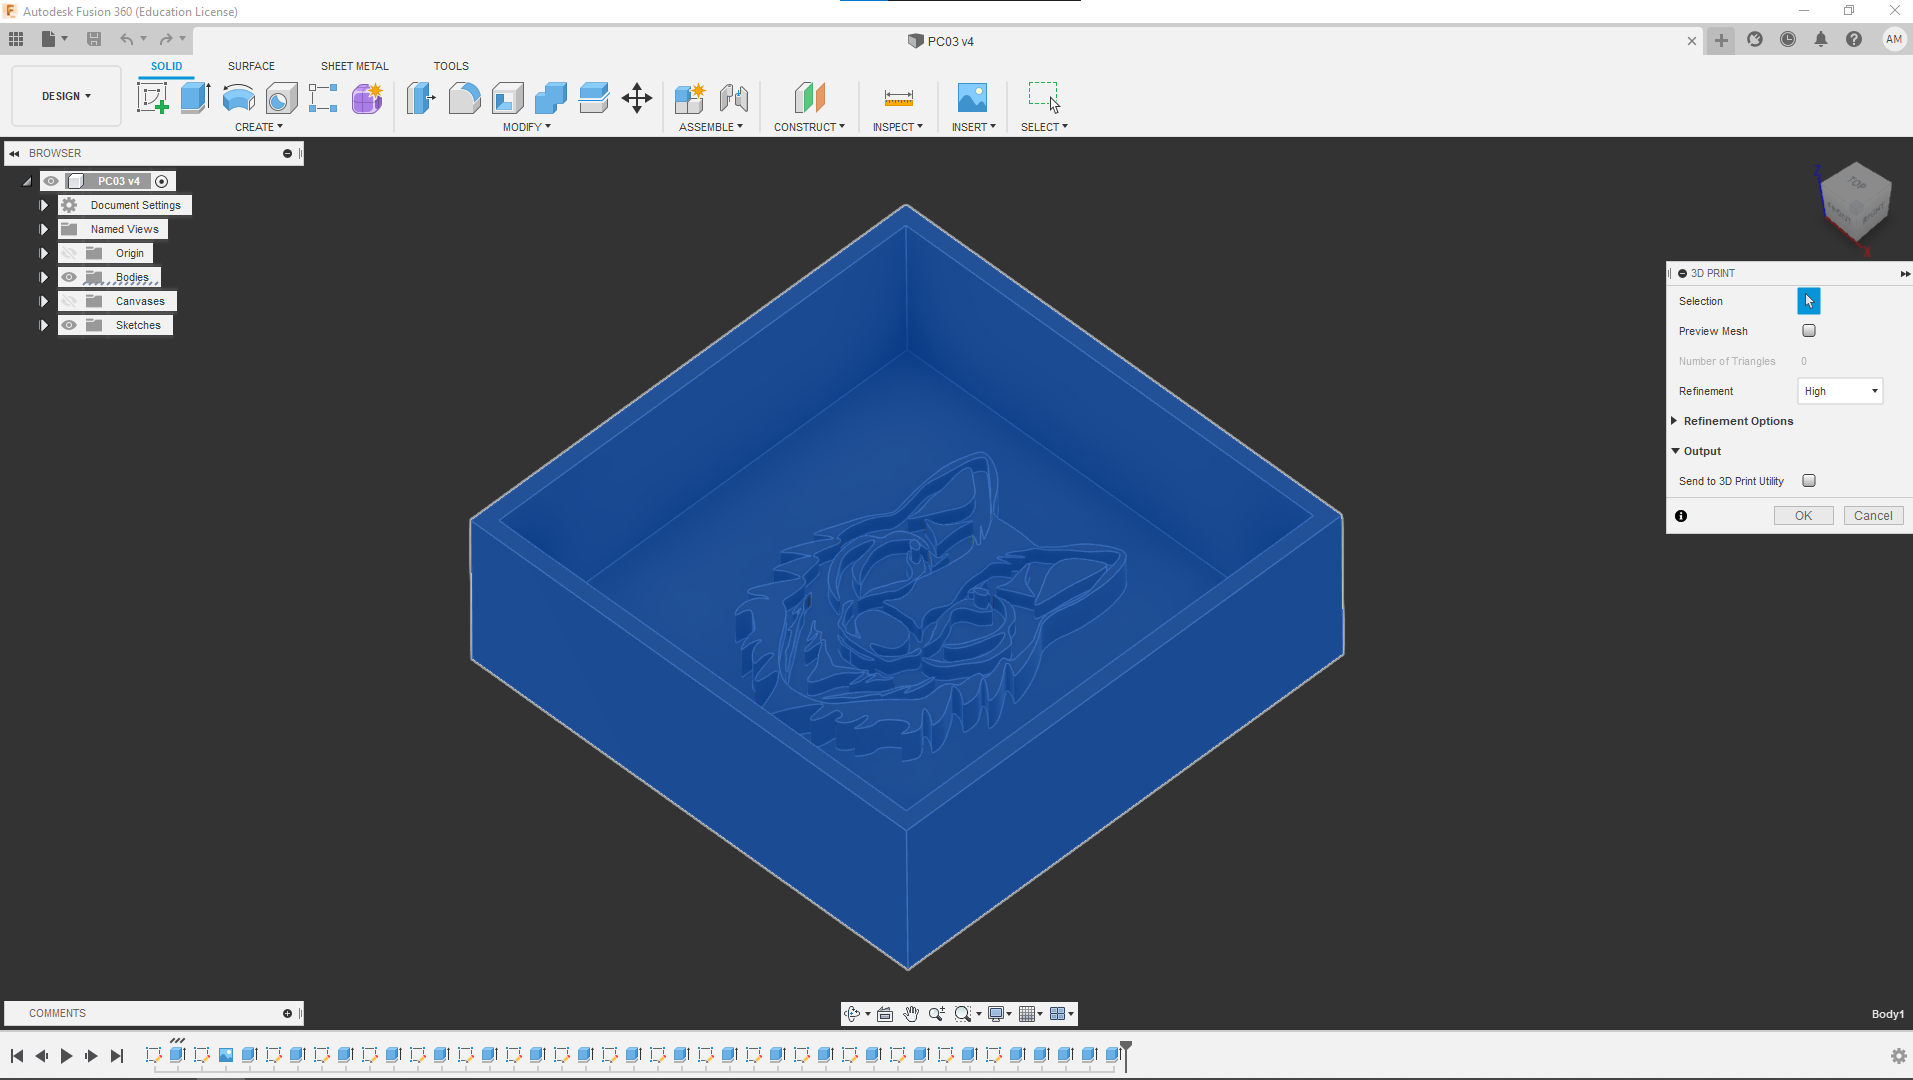Open the DESIGN workspace dropdown
The image size is (1913, 1080).
click(66, 96)
